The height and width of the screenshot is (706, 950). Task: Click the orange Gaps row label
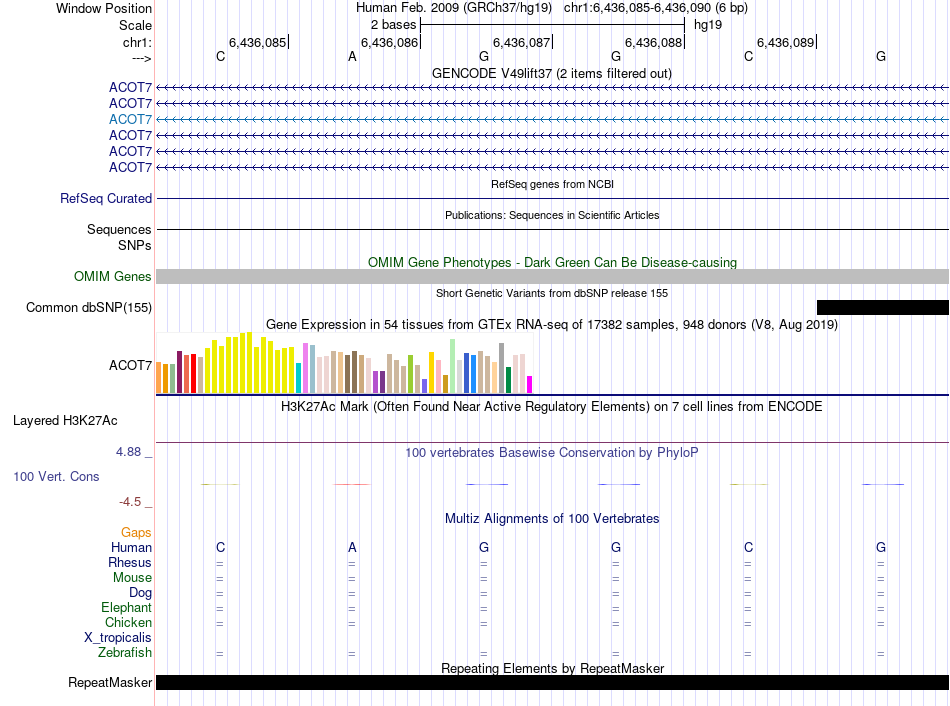point(136,532)
